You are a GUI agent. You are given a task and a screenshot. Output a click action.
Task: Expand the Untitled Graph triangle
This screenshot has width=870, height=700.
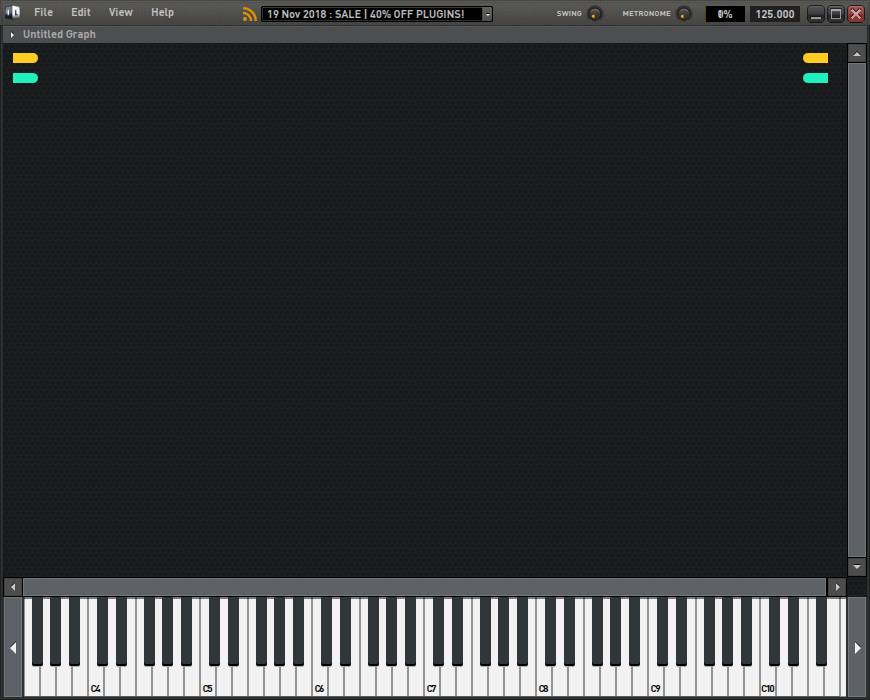pos(12,34)
